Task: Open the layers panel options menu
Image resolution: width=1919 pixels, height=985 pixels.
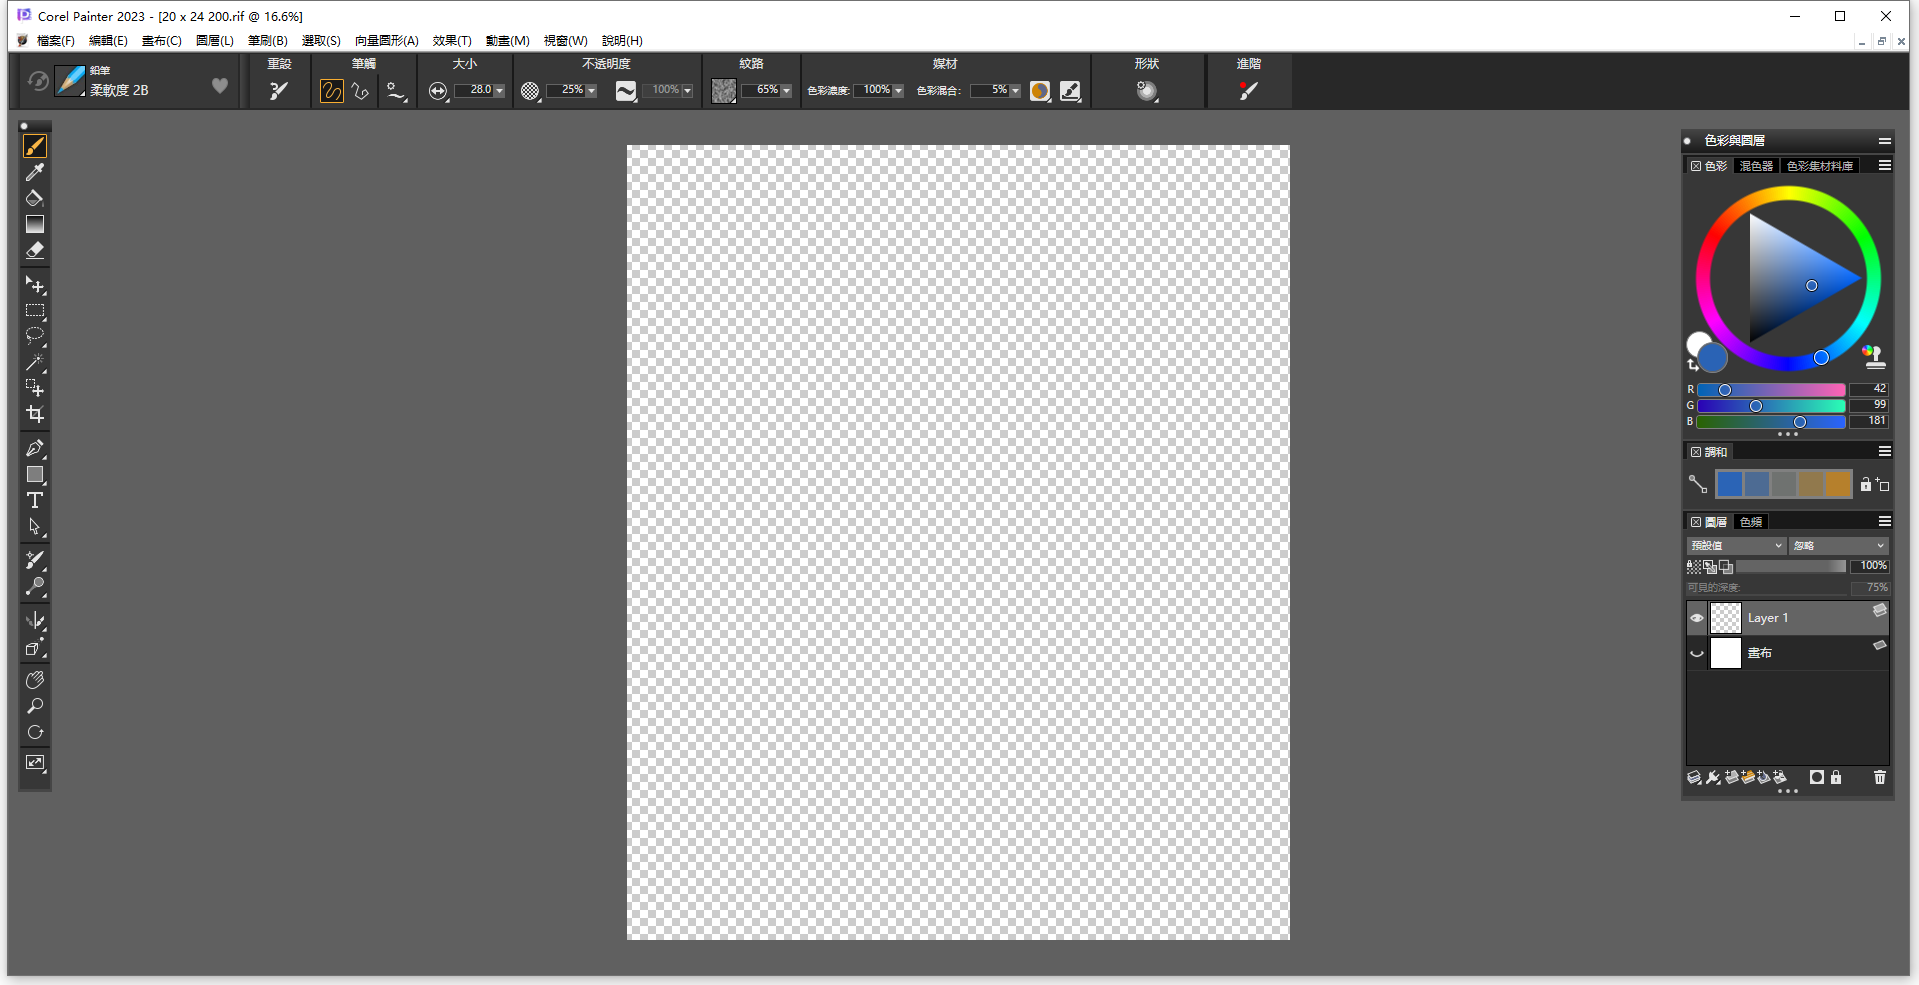Action: tap(1884, 522)
